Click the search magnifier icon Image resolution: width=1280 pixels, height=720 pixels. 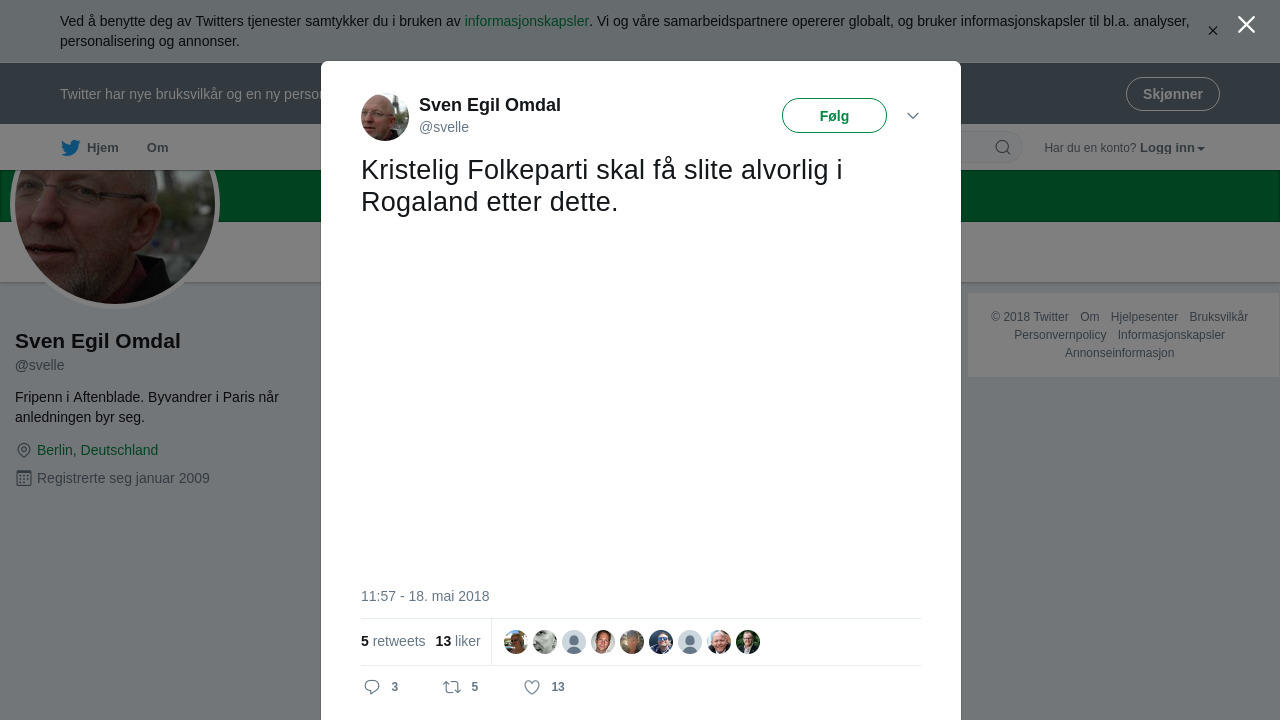(x=1002, y=148)
